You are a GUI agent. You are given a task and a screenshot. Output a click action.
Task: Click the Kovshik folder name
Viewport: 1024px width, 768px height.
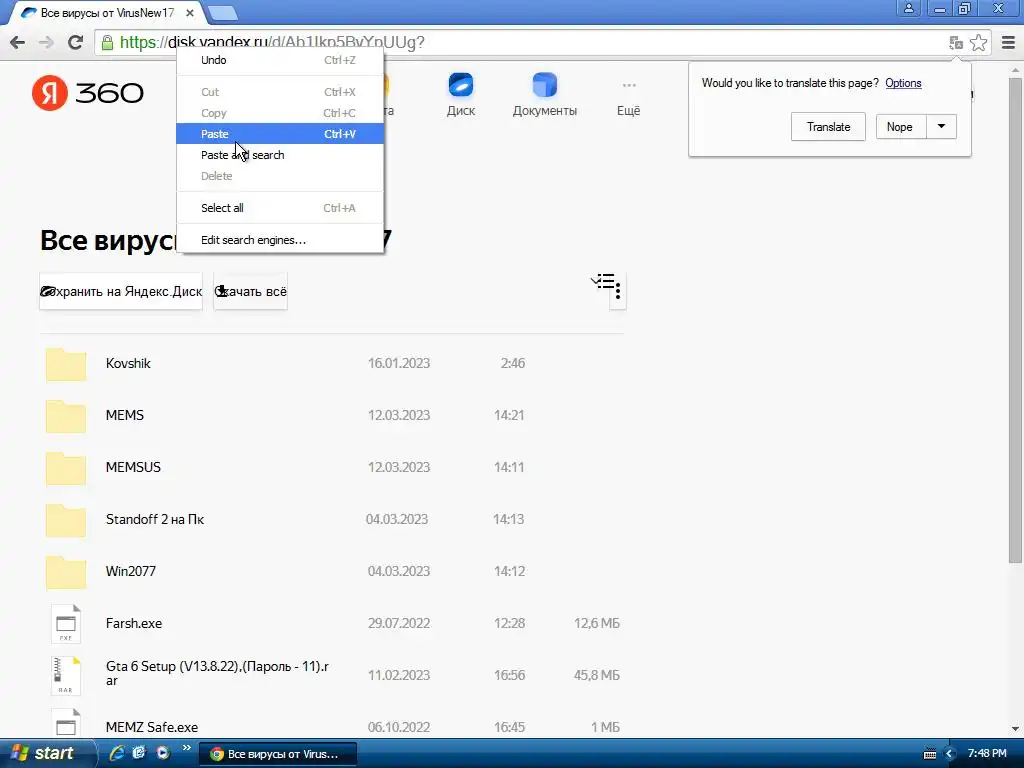128,364
